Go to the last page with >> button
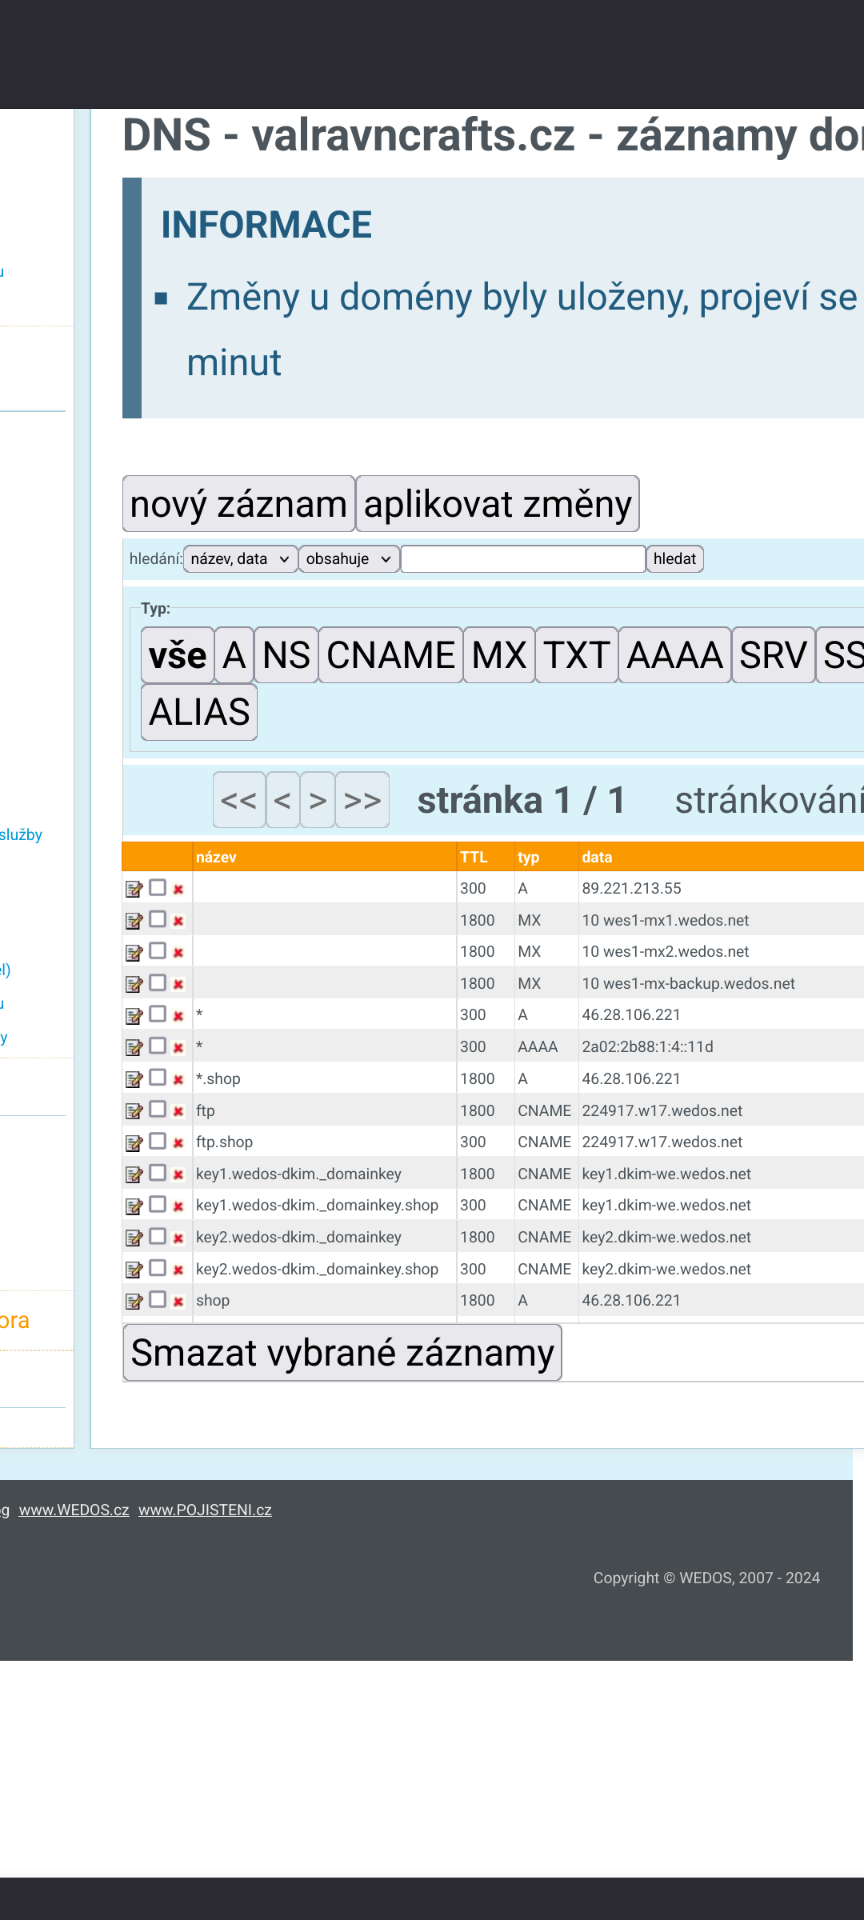 (362, 800)
